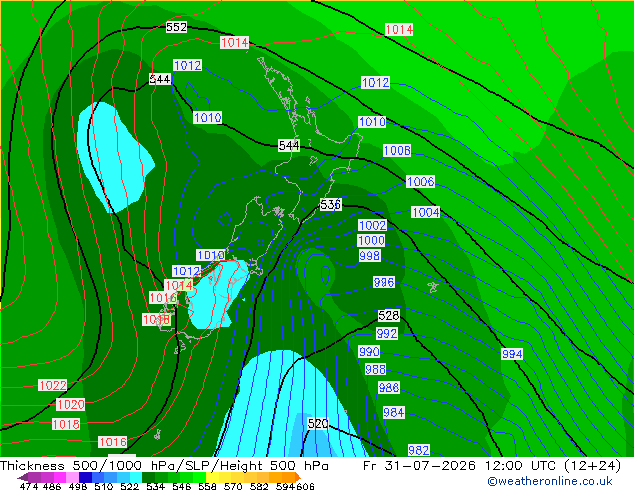Click the 998 isobar label
The width and height of the screenshot is (634, 490).
click(x=370, y=256)
